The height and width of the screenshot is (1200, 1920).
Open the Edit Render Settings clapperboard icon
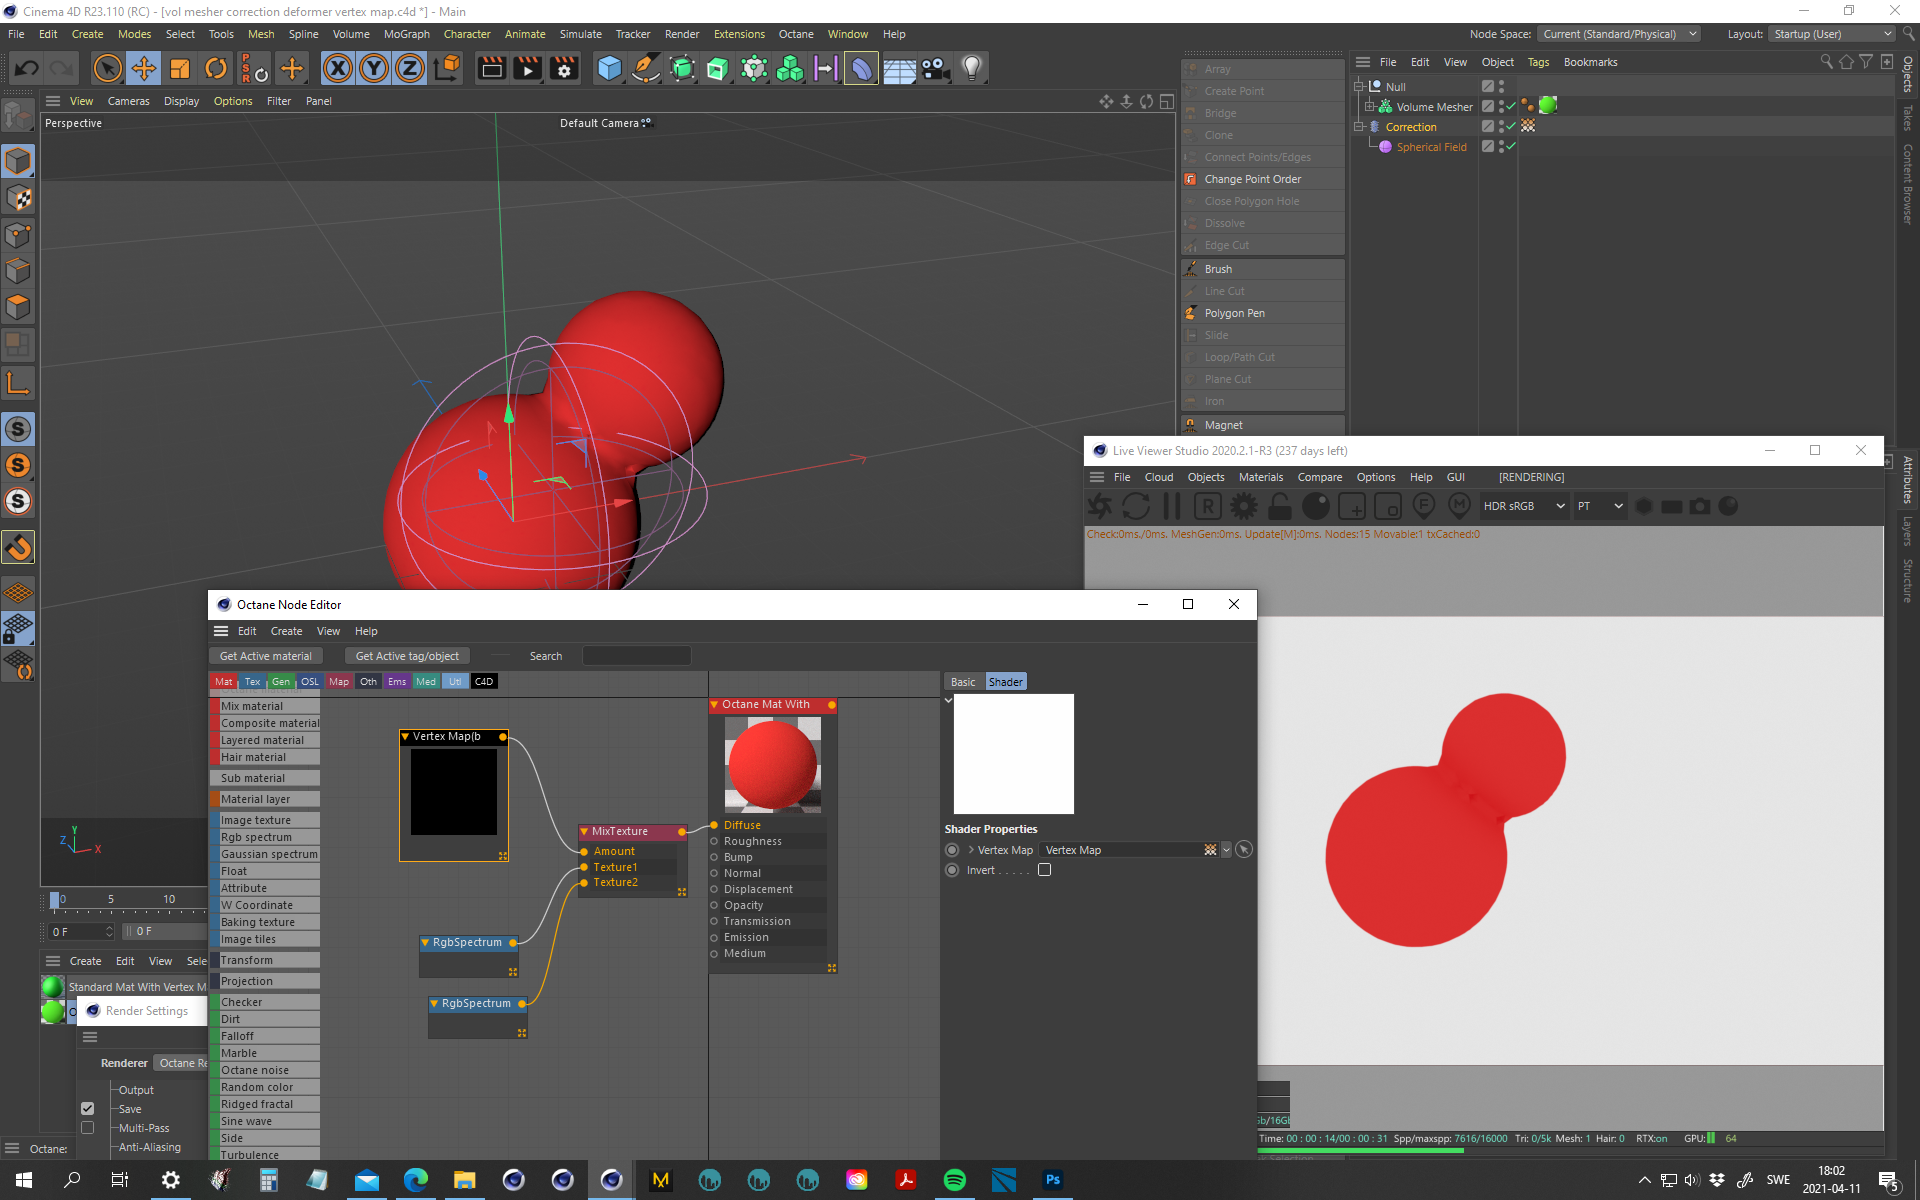tap(564, 68)
